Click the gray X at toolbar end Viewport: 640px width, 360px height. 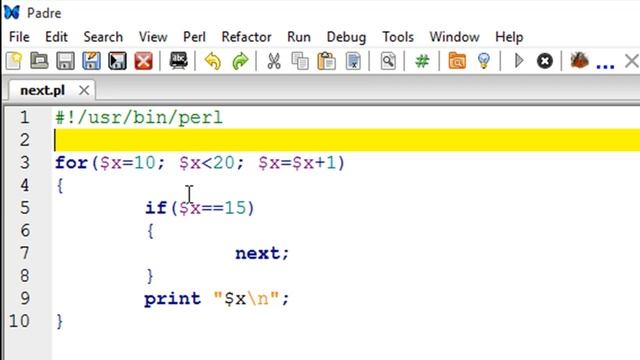[632, 61]
